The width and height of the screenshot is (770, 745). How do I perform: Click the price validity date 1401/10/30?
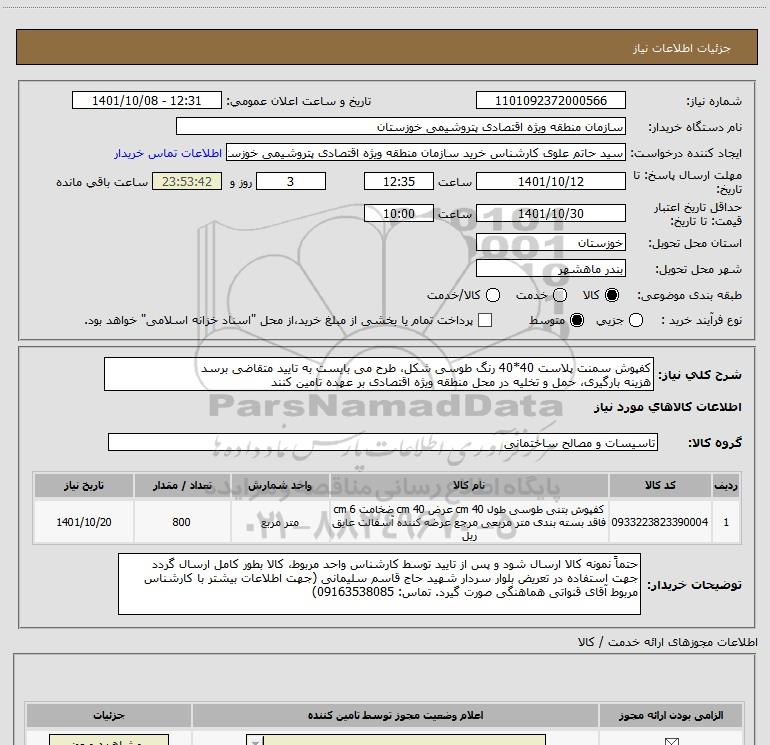click(x=550, y=214)
